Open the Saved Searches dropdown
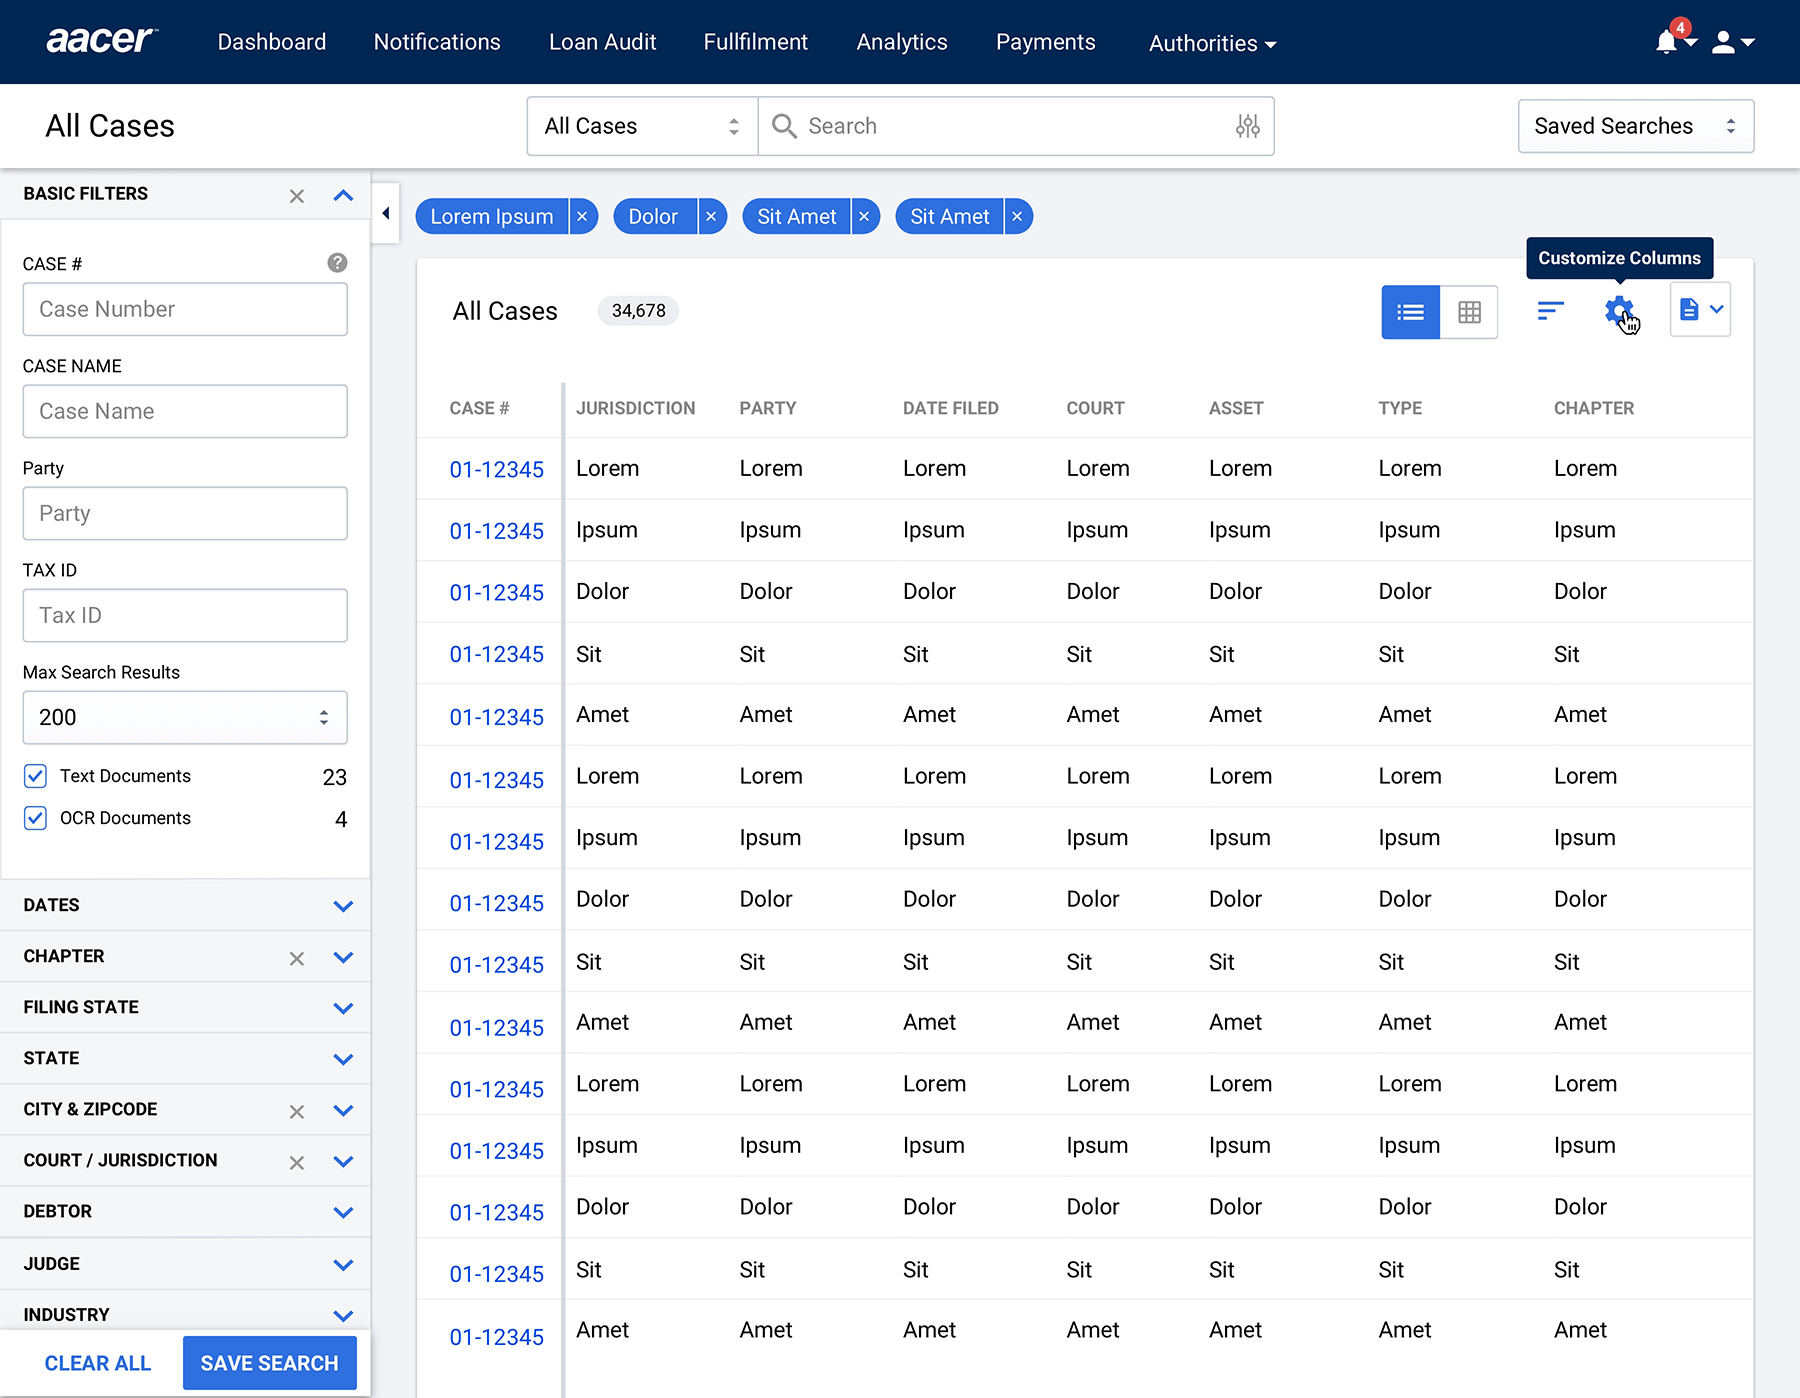Image resolution: width=1800 pixels, height=1398 pixels. pyautogui.click(x=1635, y=126)
